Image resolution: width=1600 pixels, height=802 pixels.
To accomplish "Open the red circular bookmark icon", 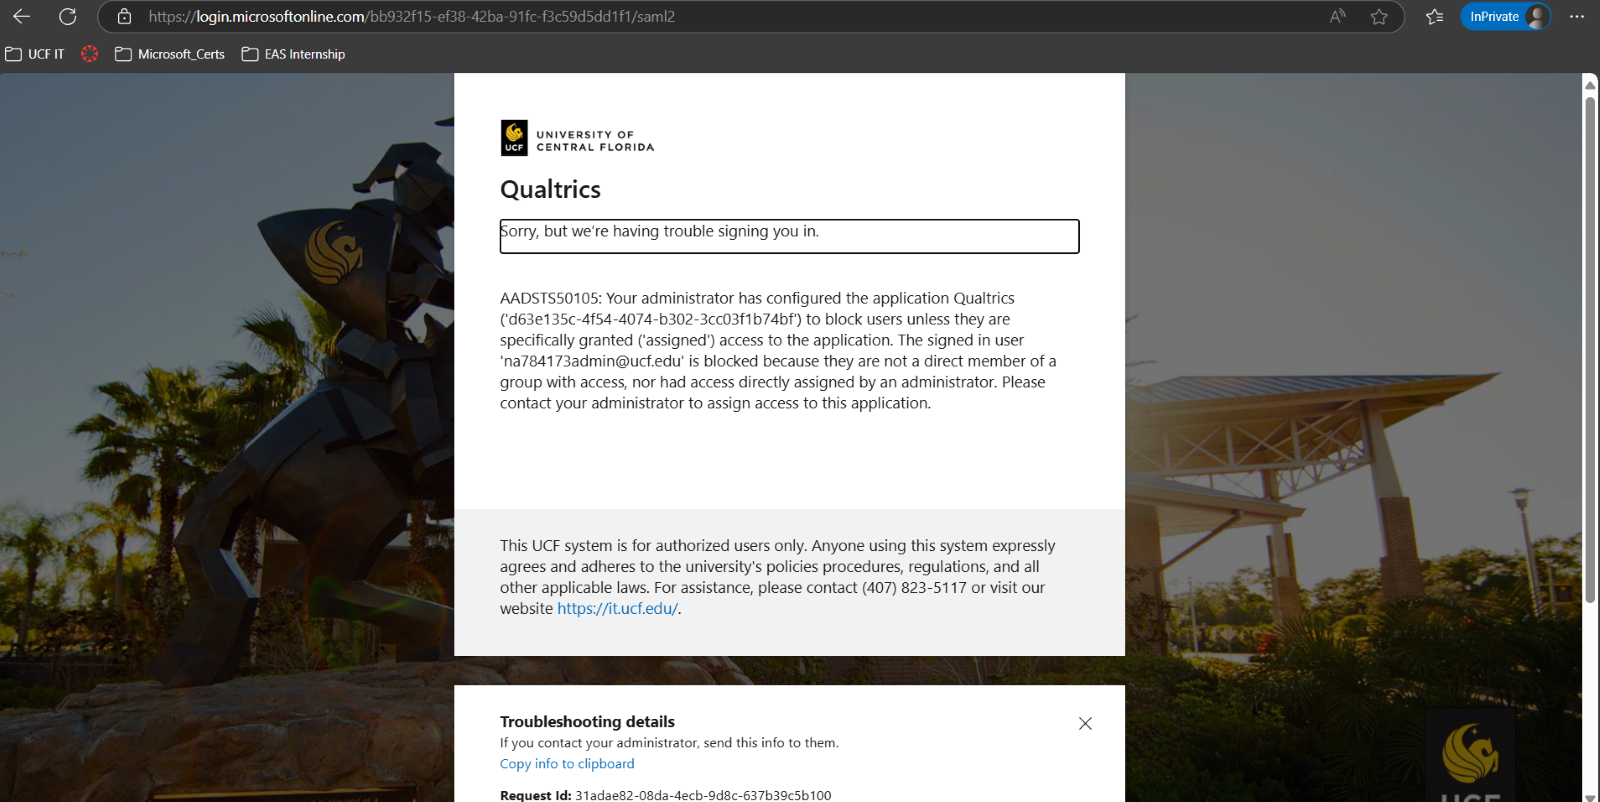I will tap(89, 54).
